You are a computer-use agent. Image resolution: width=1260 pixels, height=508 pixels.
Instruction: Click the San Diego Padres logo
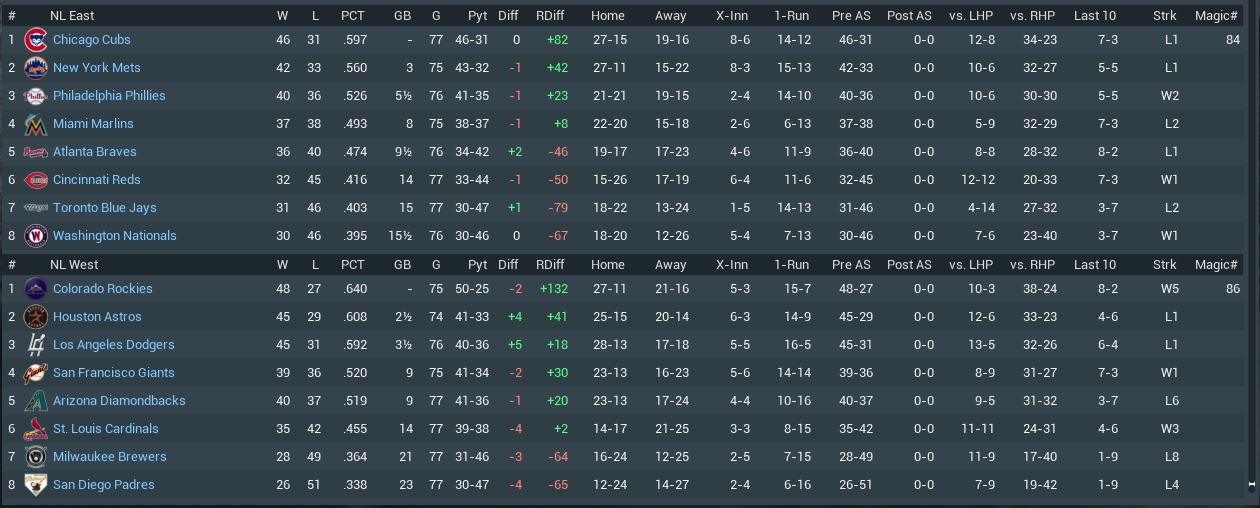coord(35,485)
